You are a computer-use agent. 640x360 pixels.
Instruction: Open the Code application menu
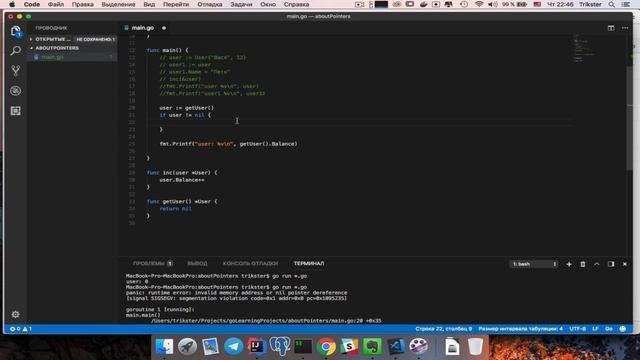(x=31, y=4)
